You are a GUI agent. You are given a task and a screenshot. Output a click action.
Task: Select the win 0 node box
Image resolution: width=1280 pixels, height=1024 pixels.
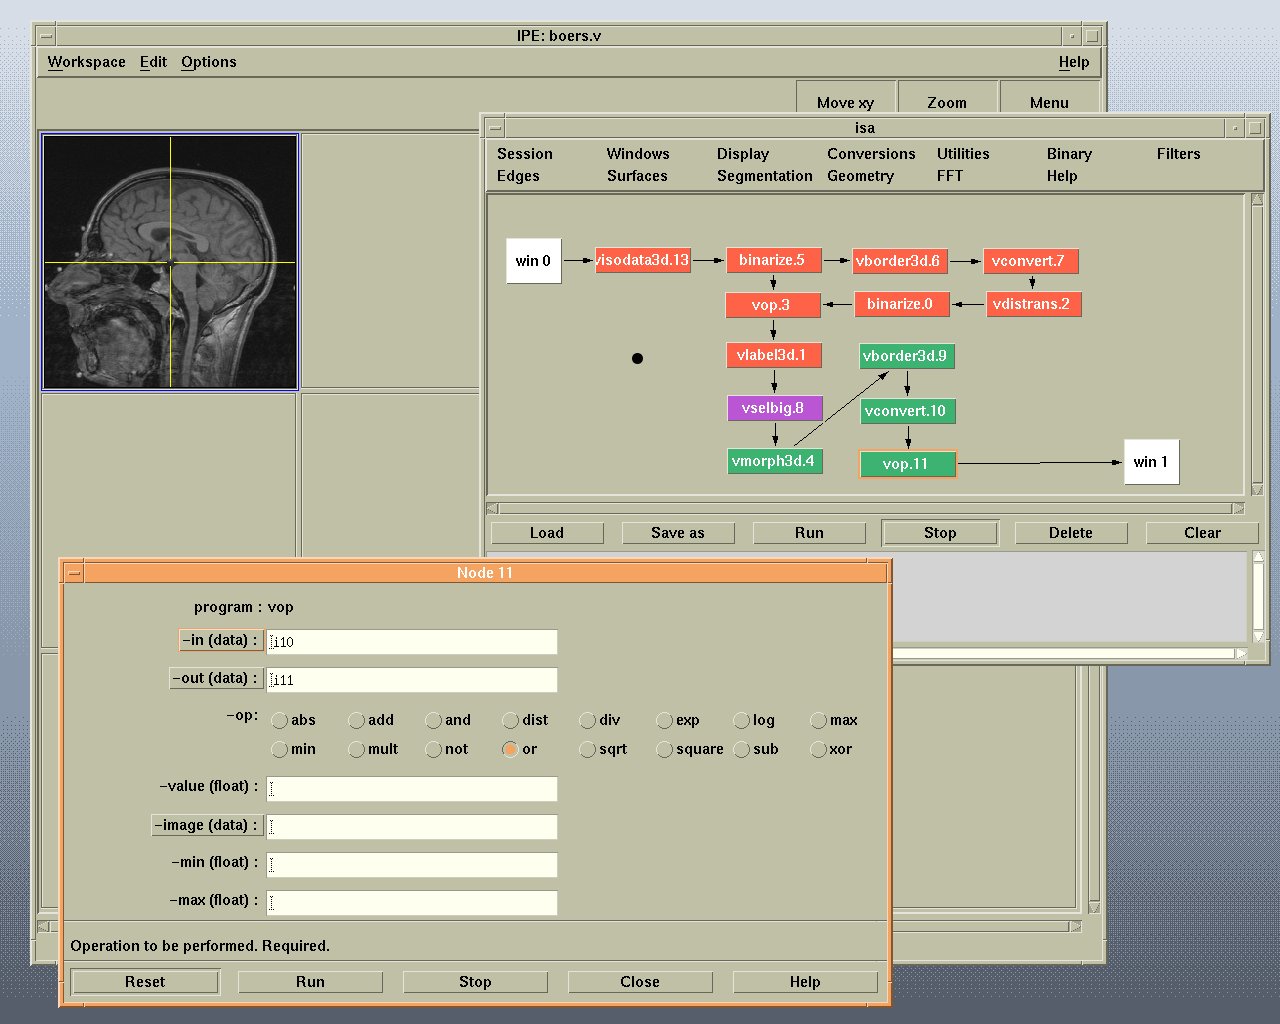click(x=533, y=261)
